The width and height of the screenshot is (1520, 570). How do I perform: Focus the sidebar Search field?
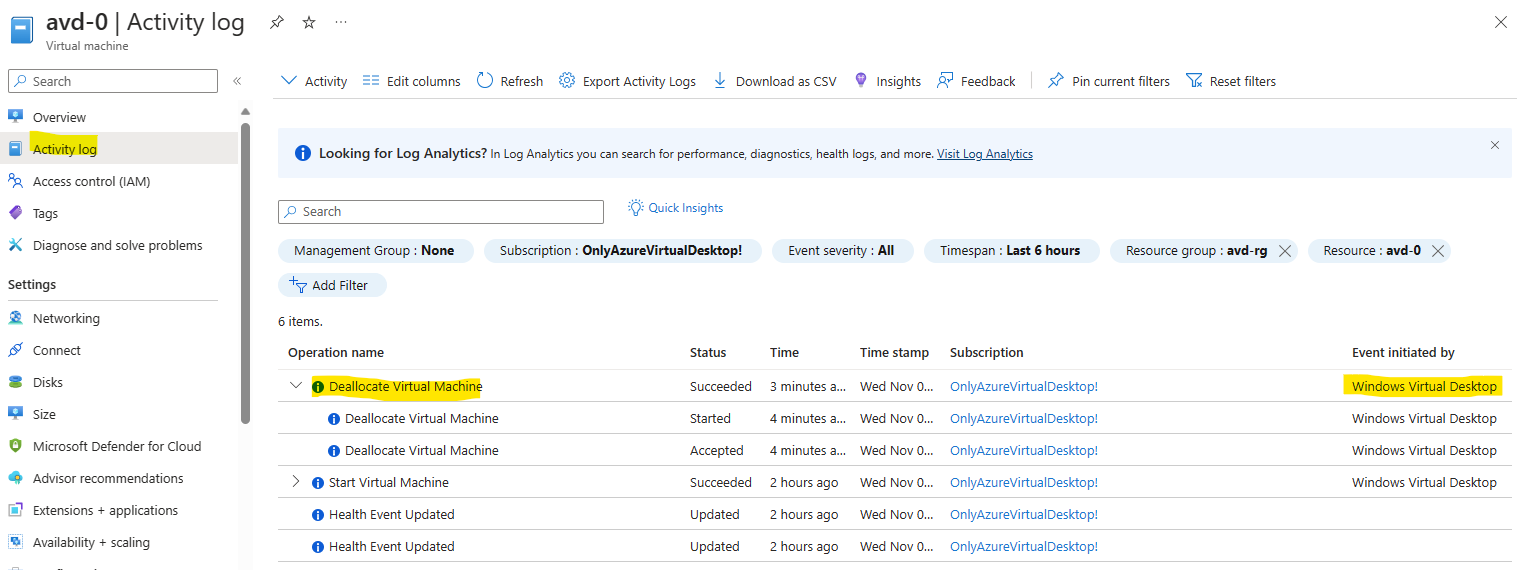click(112, 81)
